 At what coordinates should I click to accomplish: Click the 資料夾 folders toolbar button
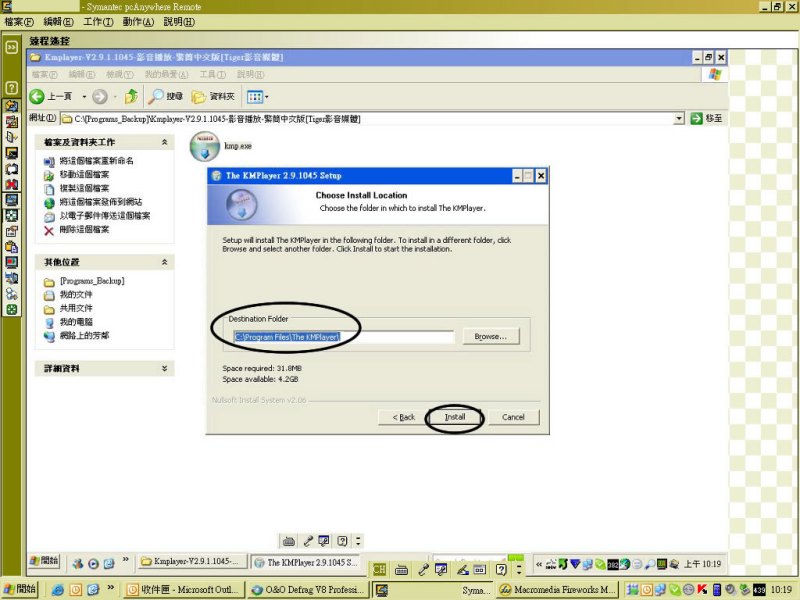[x=213, y=96]
